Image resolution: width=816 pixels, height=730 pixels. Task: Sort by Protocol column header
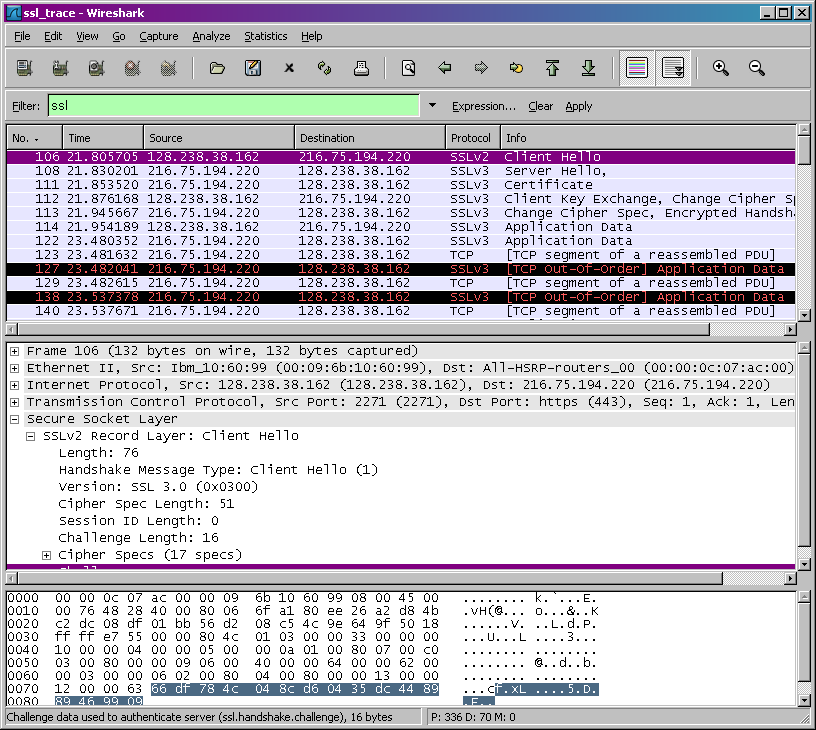(x=473, y=138)
